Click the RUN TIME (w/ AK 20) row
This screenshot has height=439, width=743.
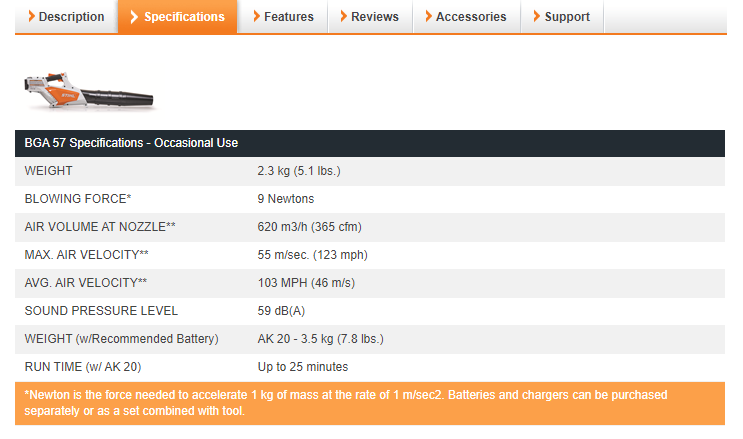pos(370,367)
